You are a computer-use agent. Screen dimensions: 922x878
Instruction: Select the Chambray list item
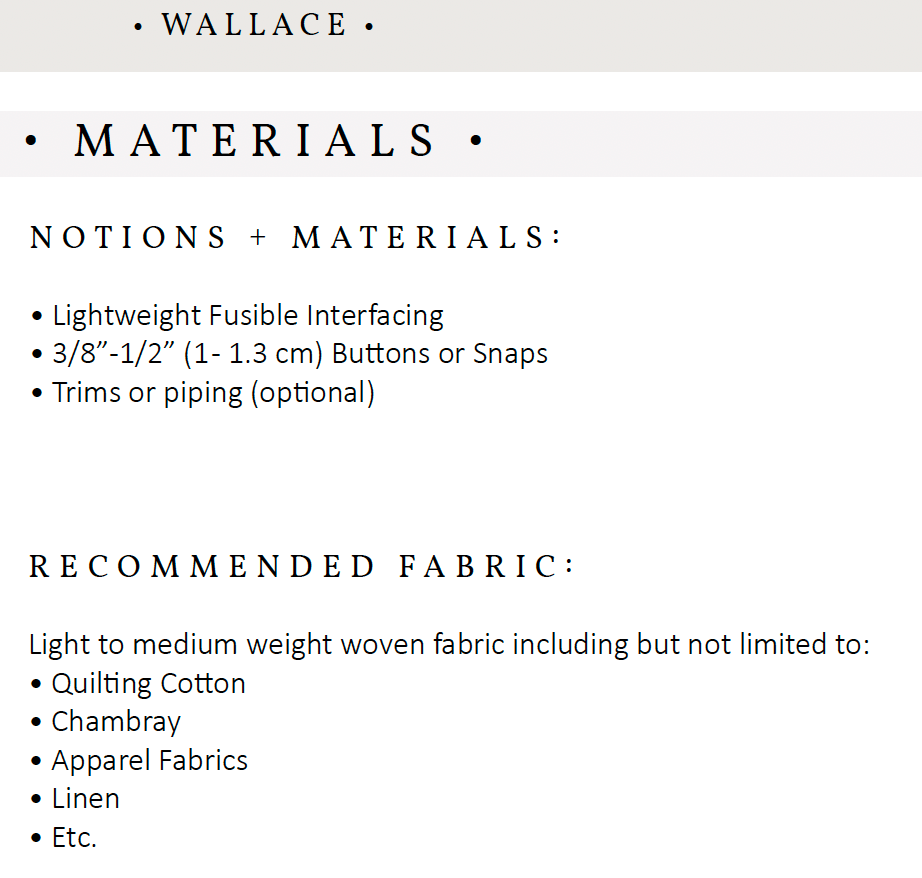pos(116,722)
